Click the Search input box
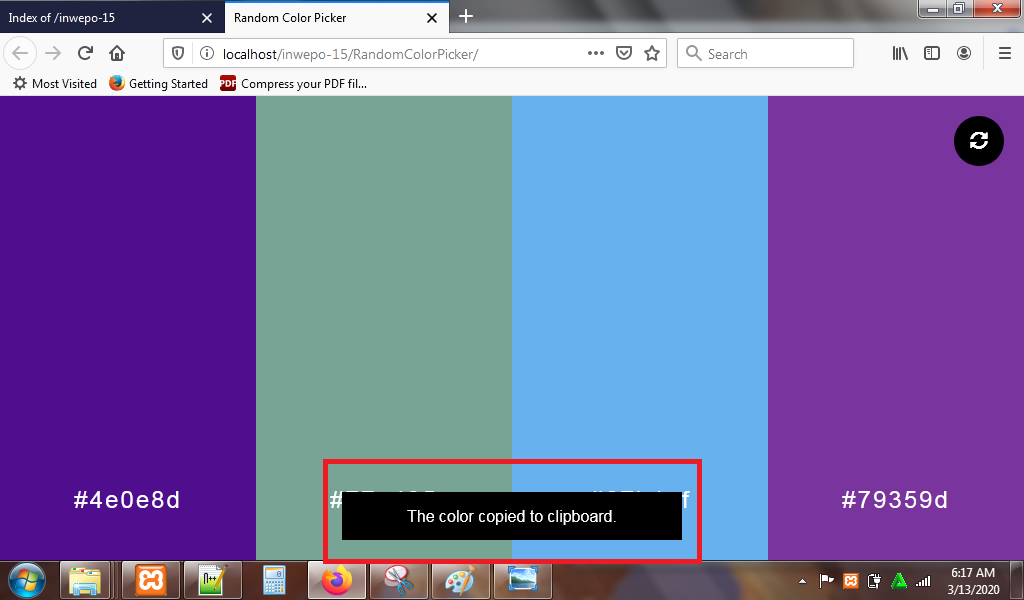 pos(765,54)
